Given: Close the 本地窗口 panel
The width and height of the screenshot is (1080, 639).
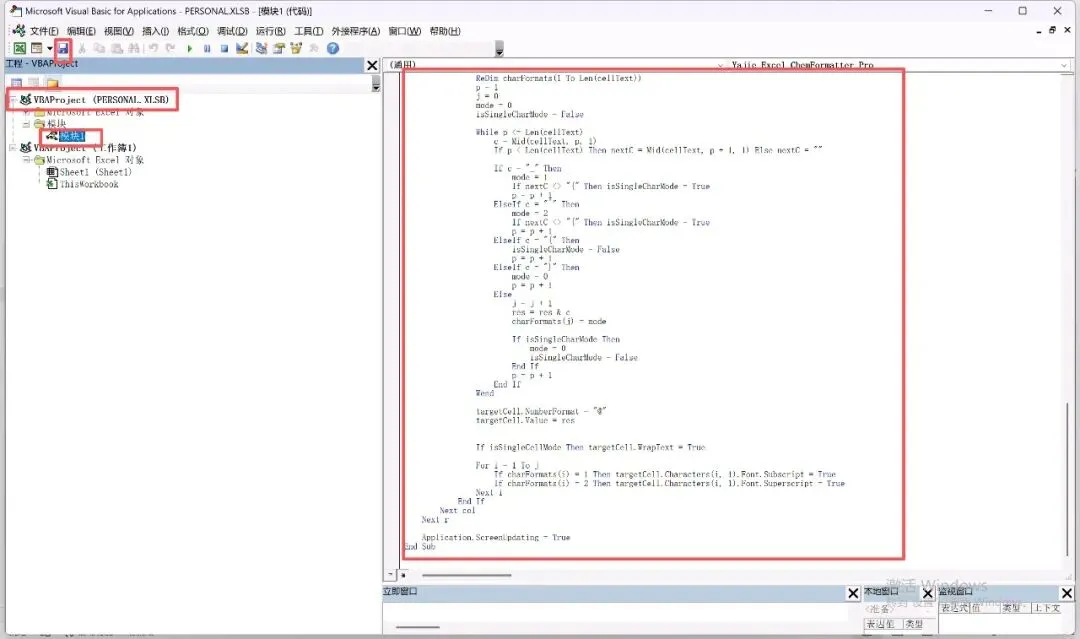Looking at the screenshot, I should pyautogui.click(x=927, y=593).
